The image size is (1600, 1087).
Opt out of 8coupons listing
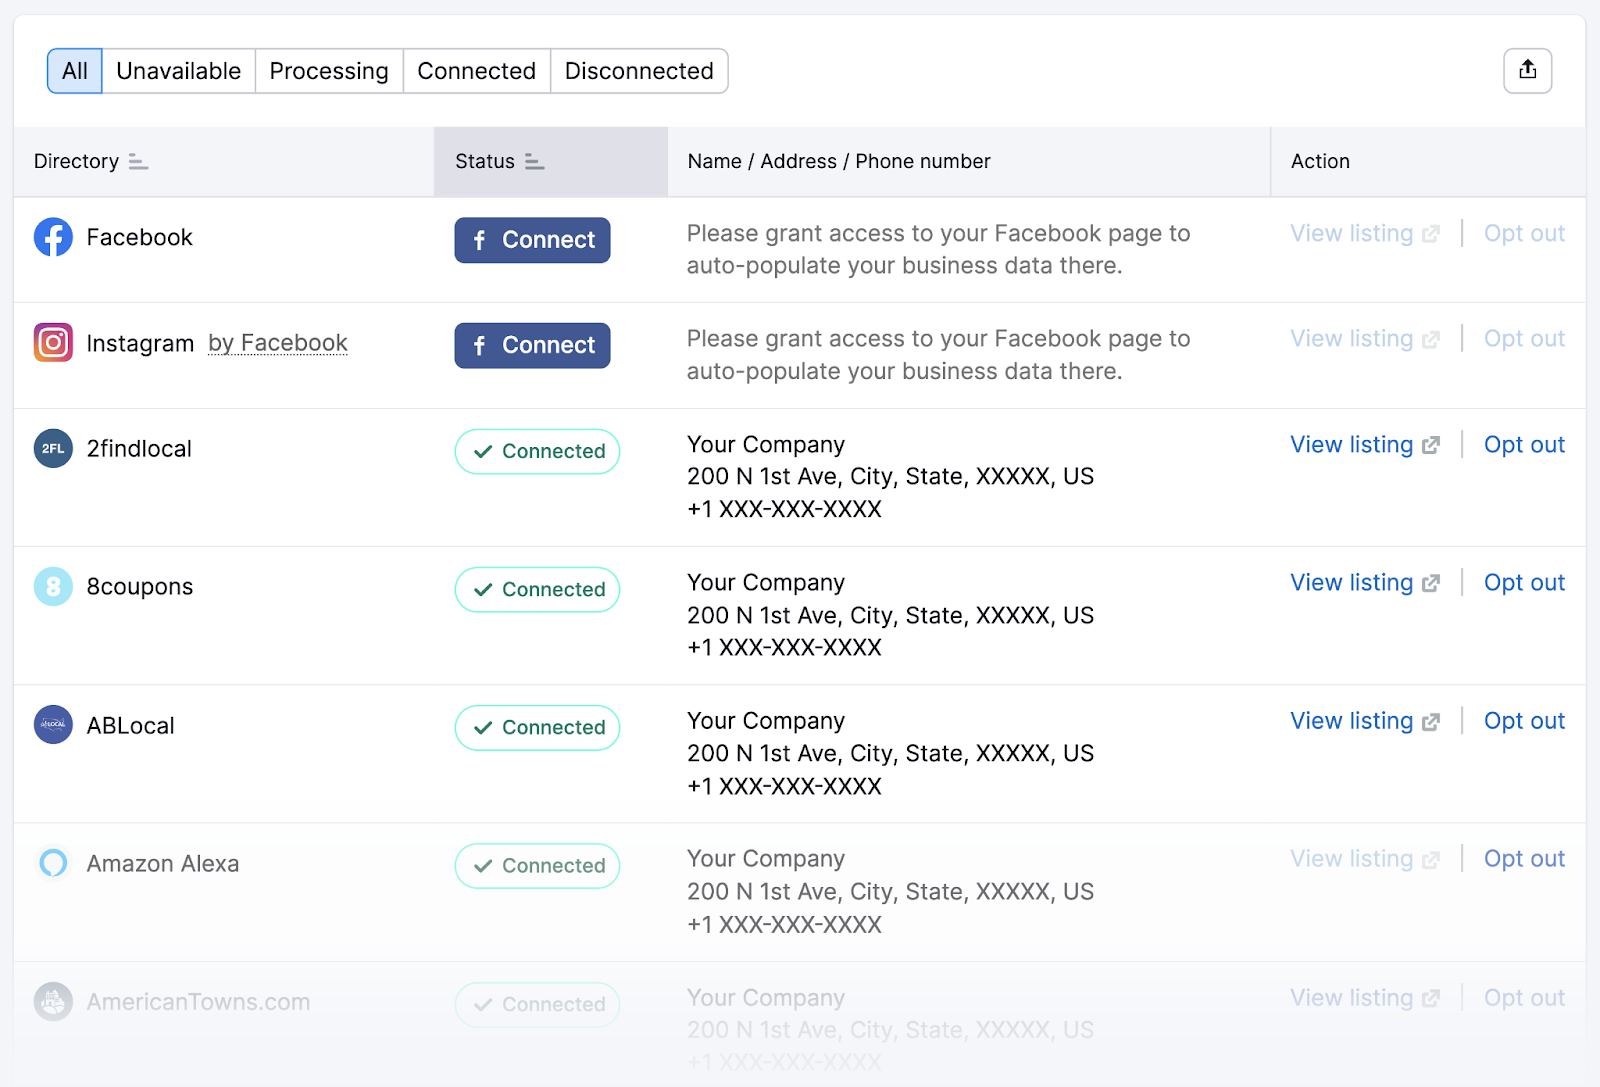tap(1524, 583)
